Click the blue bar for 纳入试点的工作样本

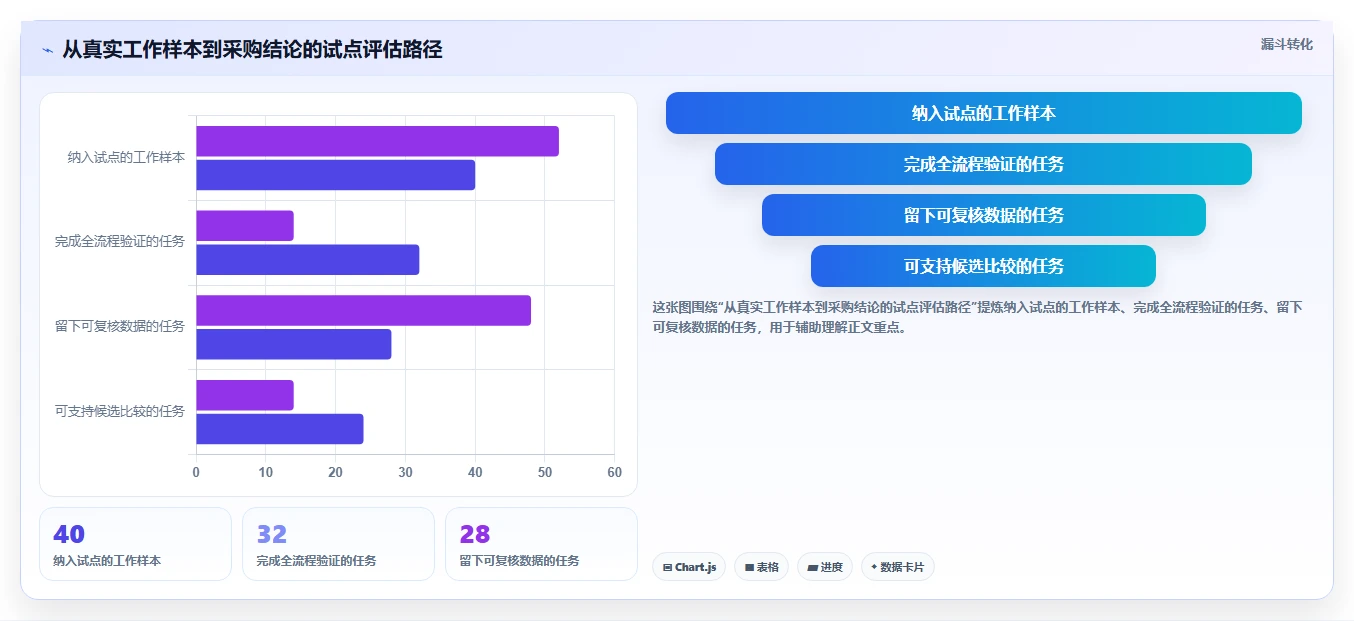[x=335, y=175]
